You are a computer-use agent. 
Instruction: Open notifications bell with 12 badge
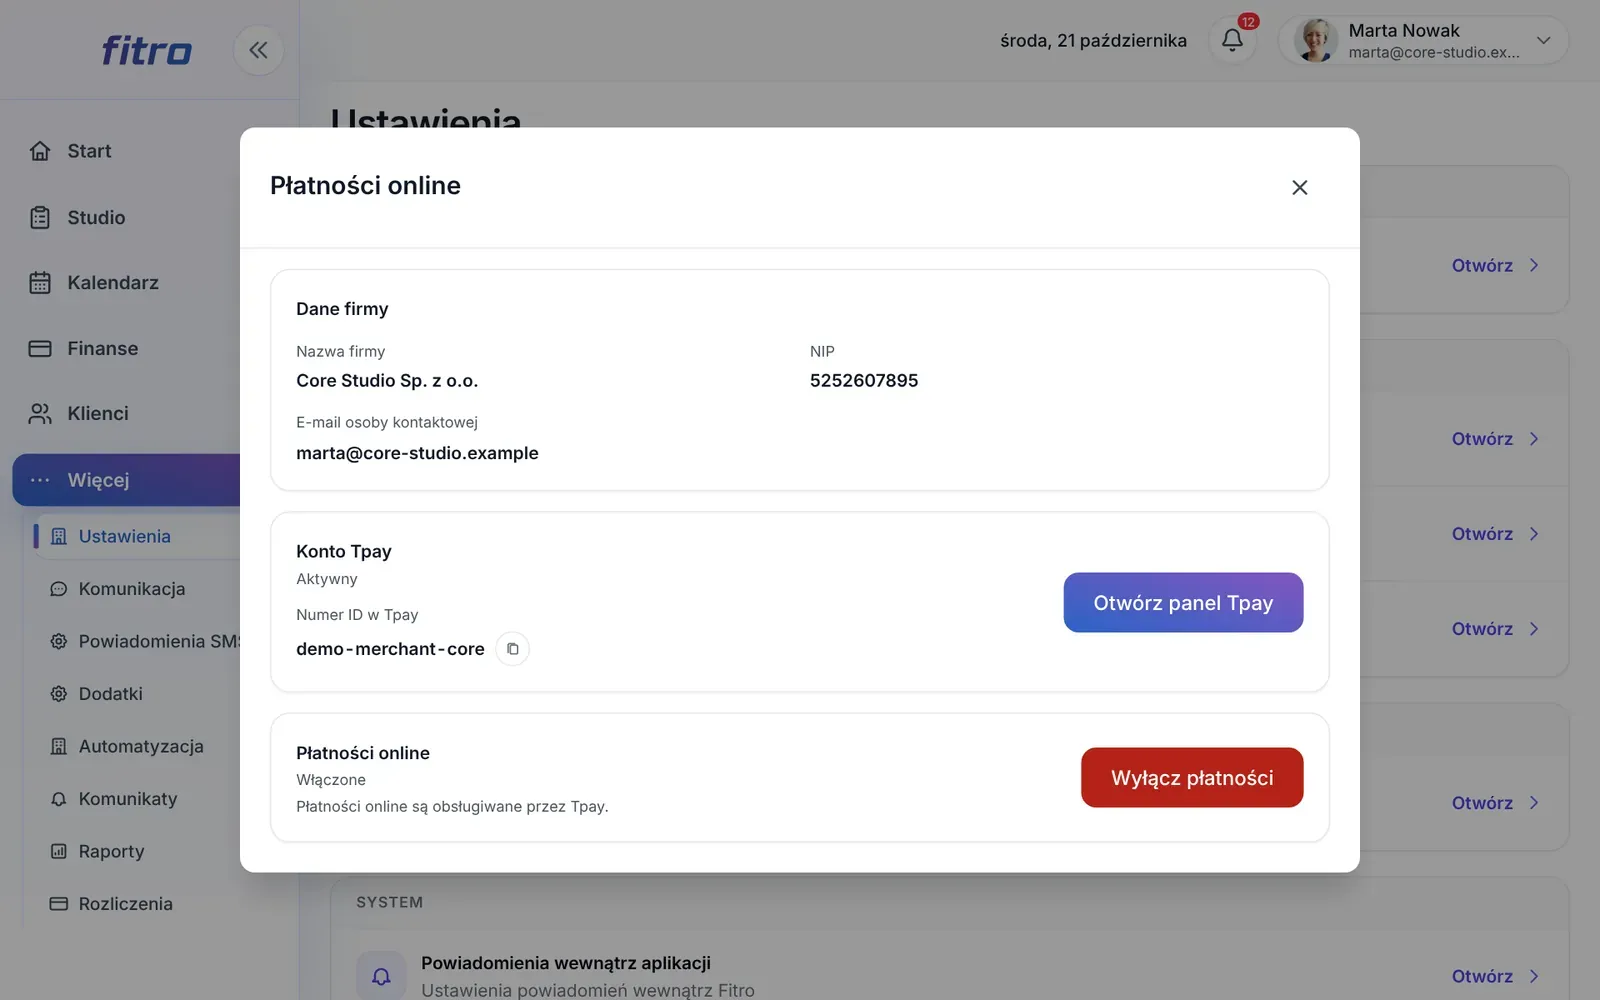[1232, 40]
